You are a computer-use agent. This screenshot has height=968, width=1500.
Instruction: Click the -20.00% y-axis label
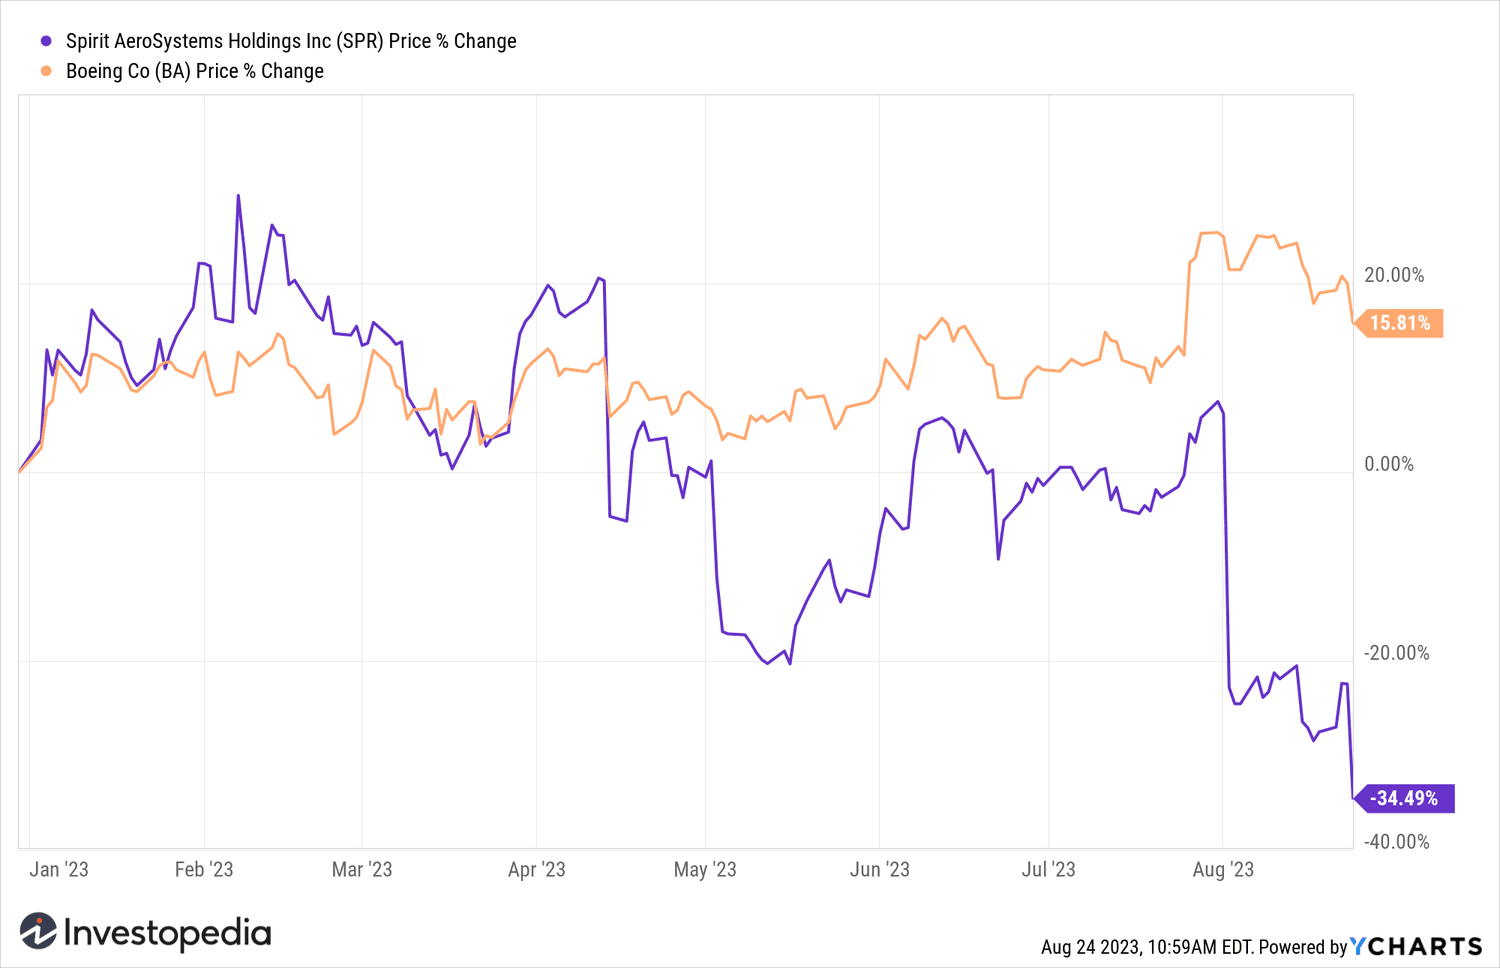coord(1397,653)
